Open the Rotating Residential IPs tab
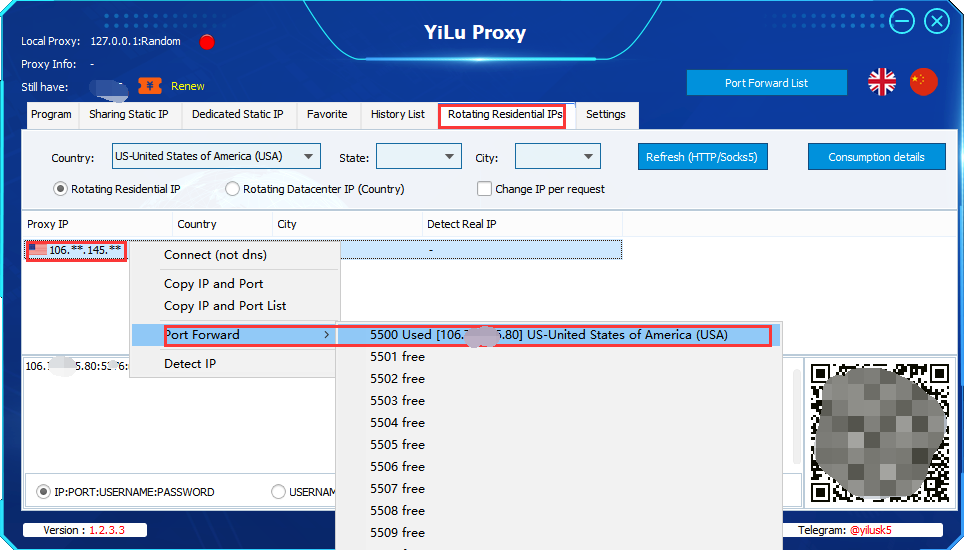The image size is (964, 550). (505, 114)
